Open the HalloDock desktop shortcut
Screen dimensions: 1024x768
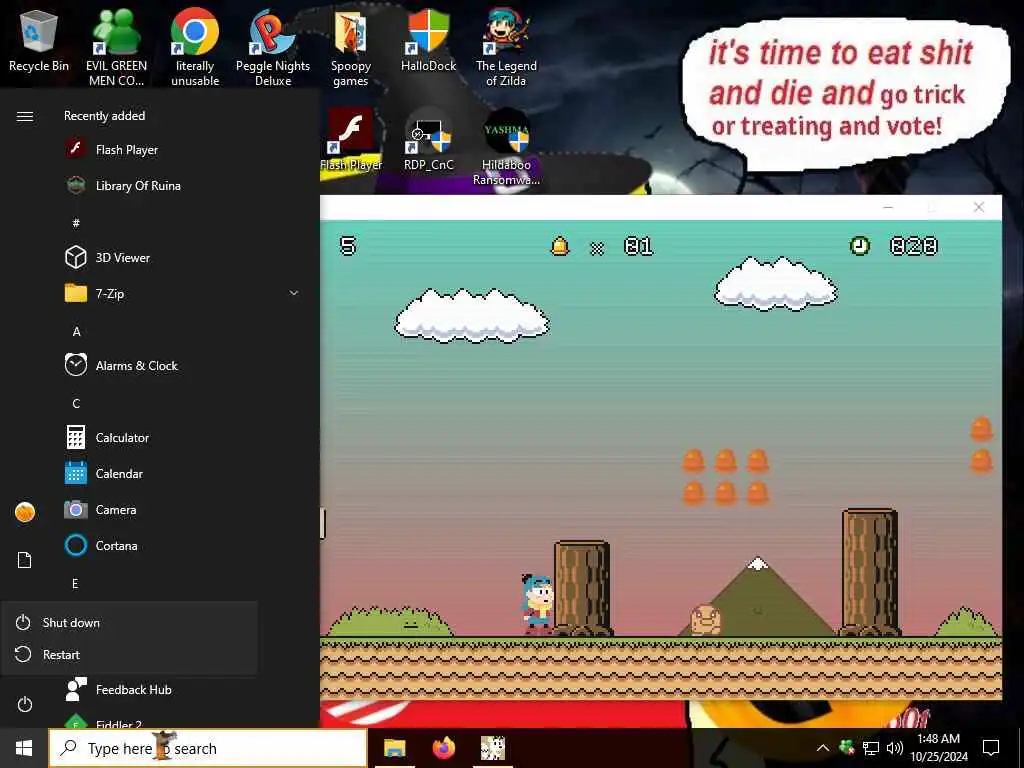pos(428,40)
